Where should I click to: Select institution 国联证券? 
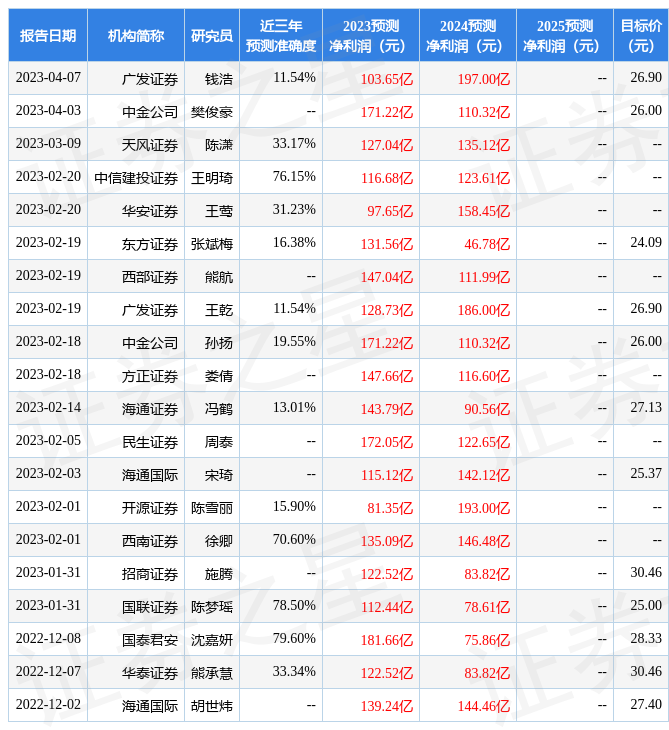(x=150, y=608)
